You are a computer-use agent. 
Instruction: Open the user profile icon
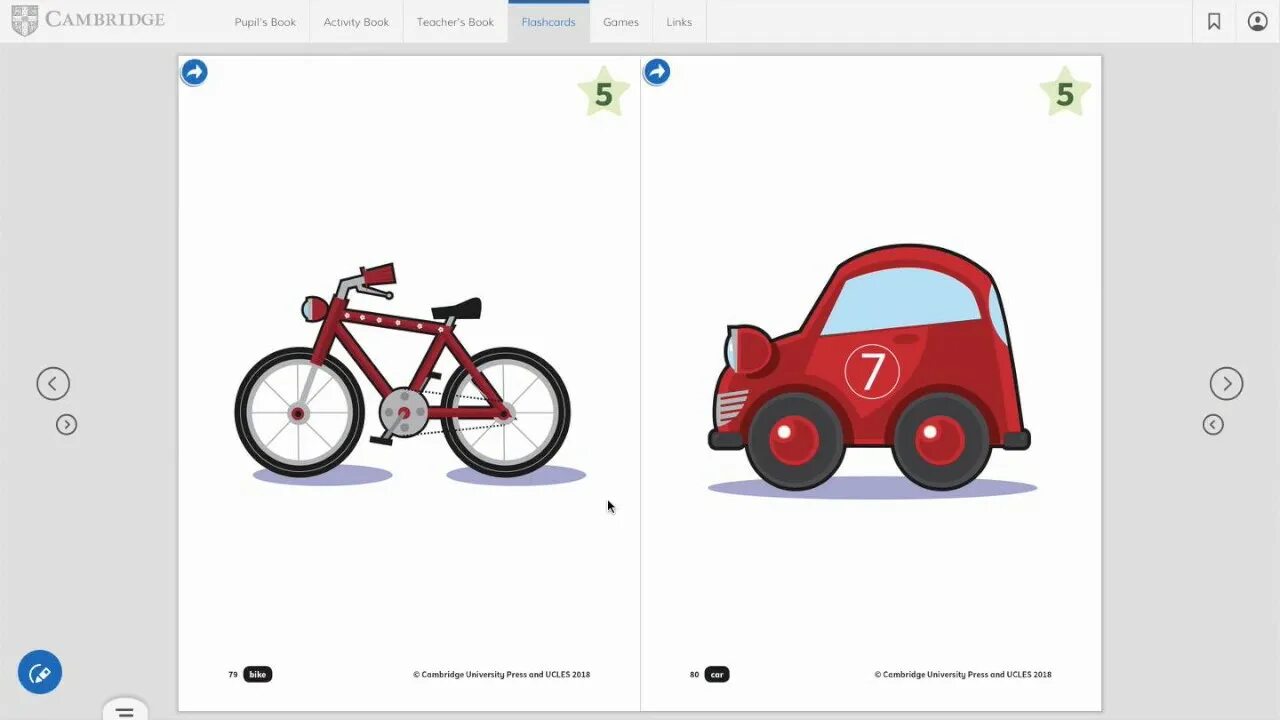pyautogui.click(x=1258, y=22)
